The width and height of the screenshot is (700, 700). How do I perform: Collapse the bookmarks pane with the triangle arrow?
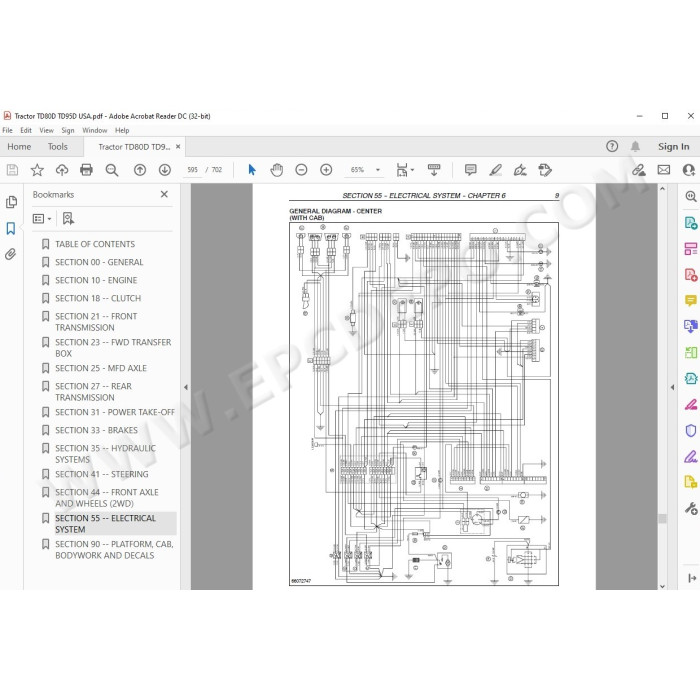click(186, 387)
